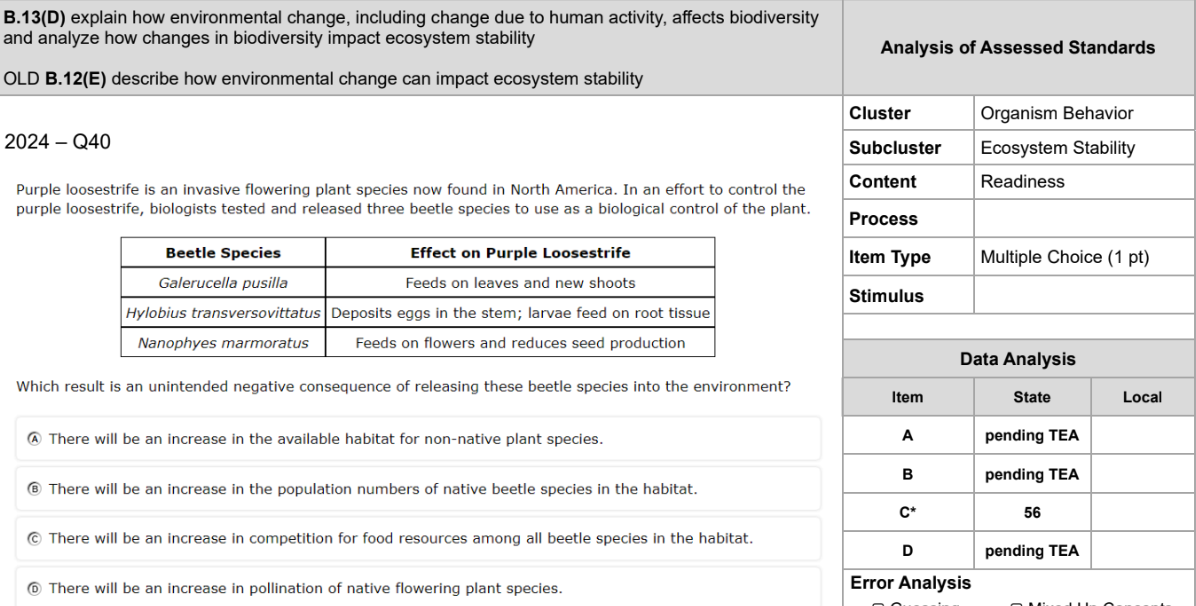Click the Beetle Species column header

(223, 253)
